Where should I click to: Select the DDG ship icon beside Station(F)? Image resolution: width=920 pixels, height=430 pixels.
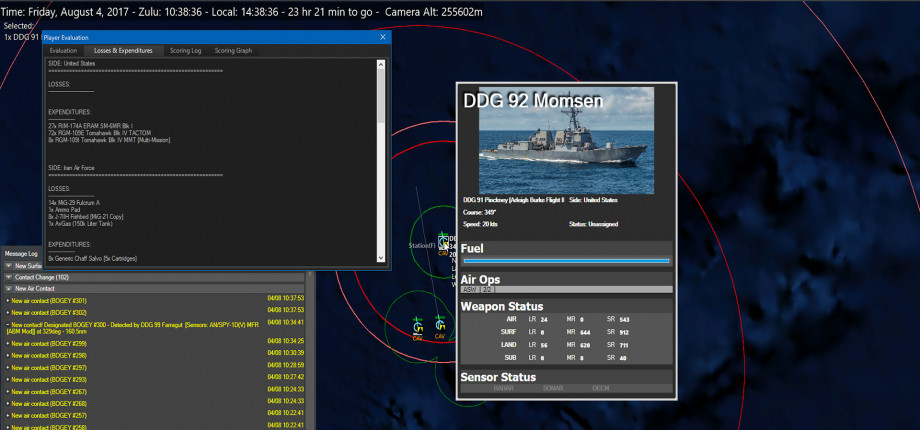[444, 242]
